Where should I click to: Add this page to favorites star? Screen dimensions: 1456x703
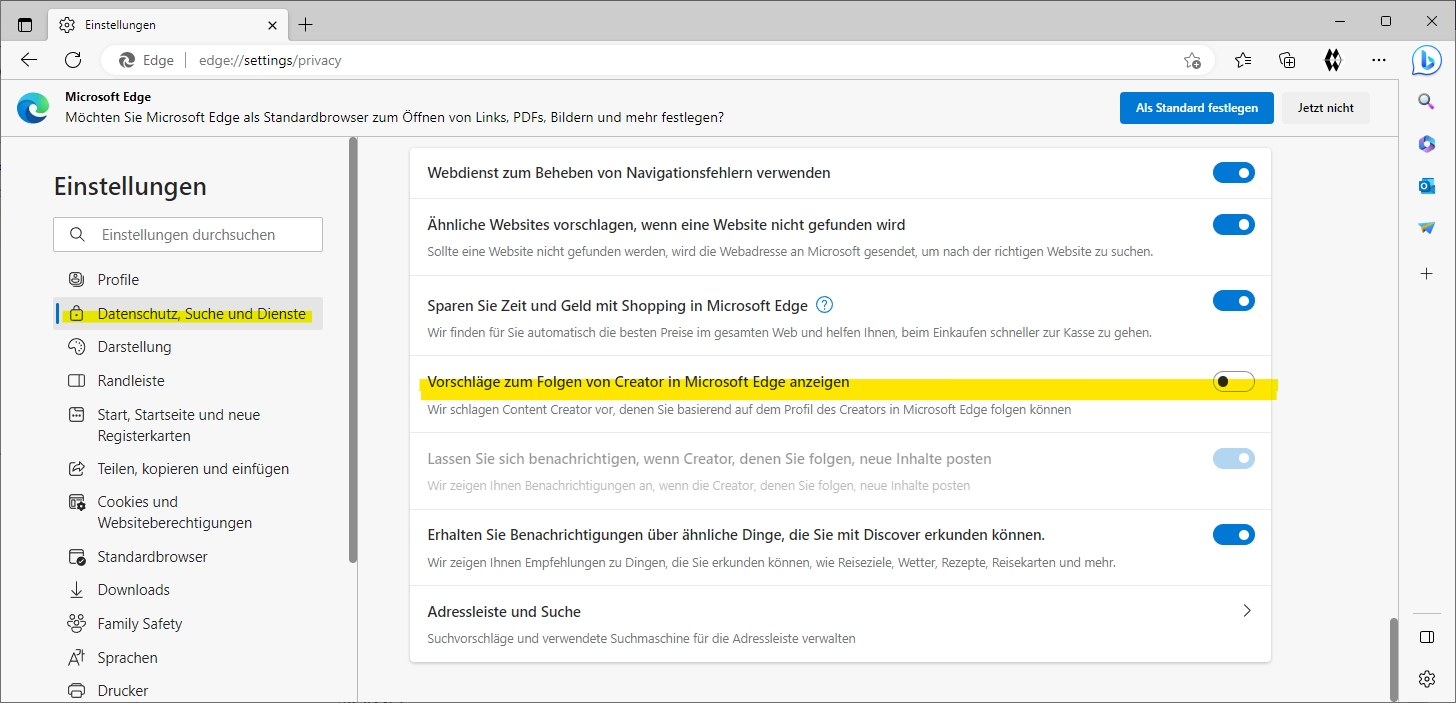coord(1192,60)
